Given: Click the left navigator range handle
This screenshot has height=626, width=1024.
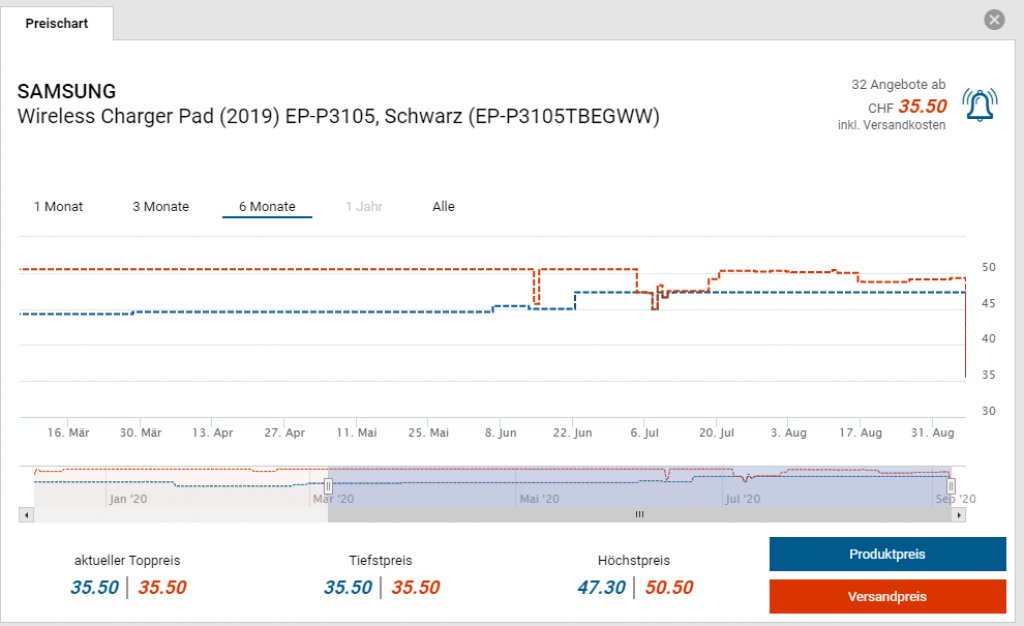Looking at the screenshot, I should click(328, 486).
